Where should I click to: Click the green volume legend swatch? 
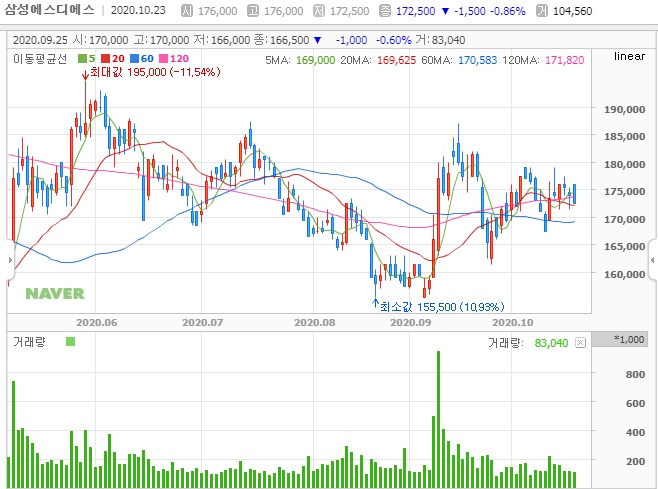pyautogui.click(x=70, y=342)
